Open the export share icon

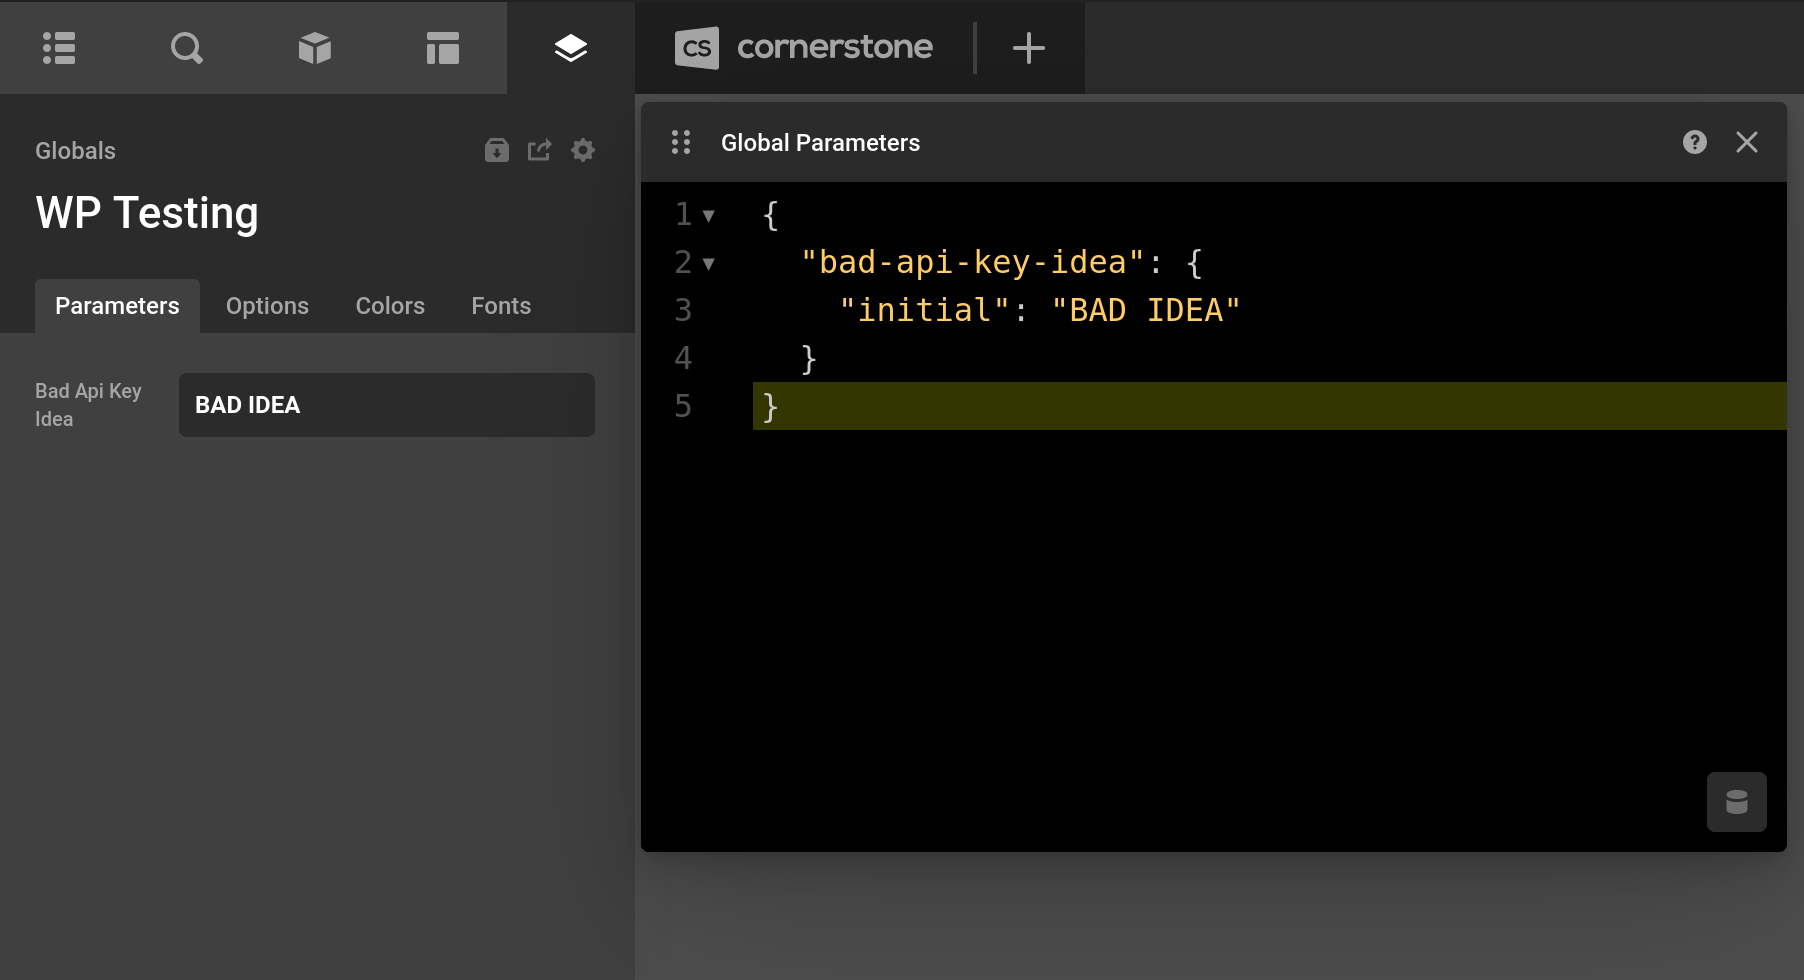tap(539, 150)
